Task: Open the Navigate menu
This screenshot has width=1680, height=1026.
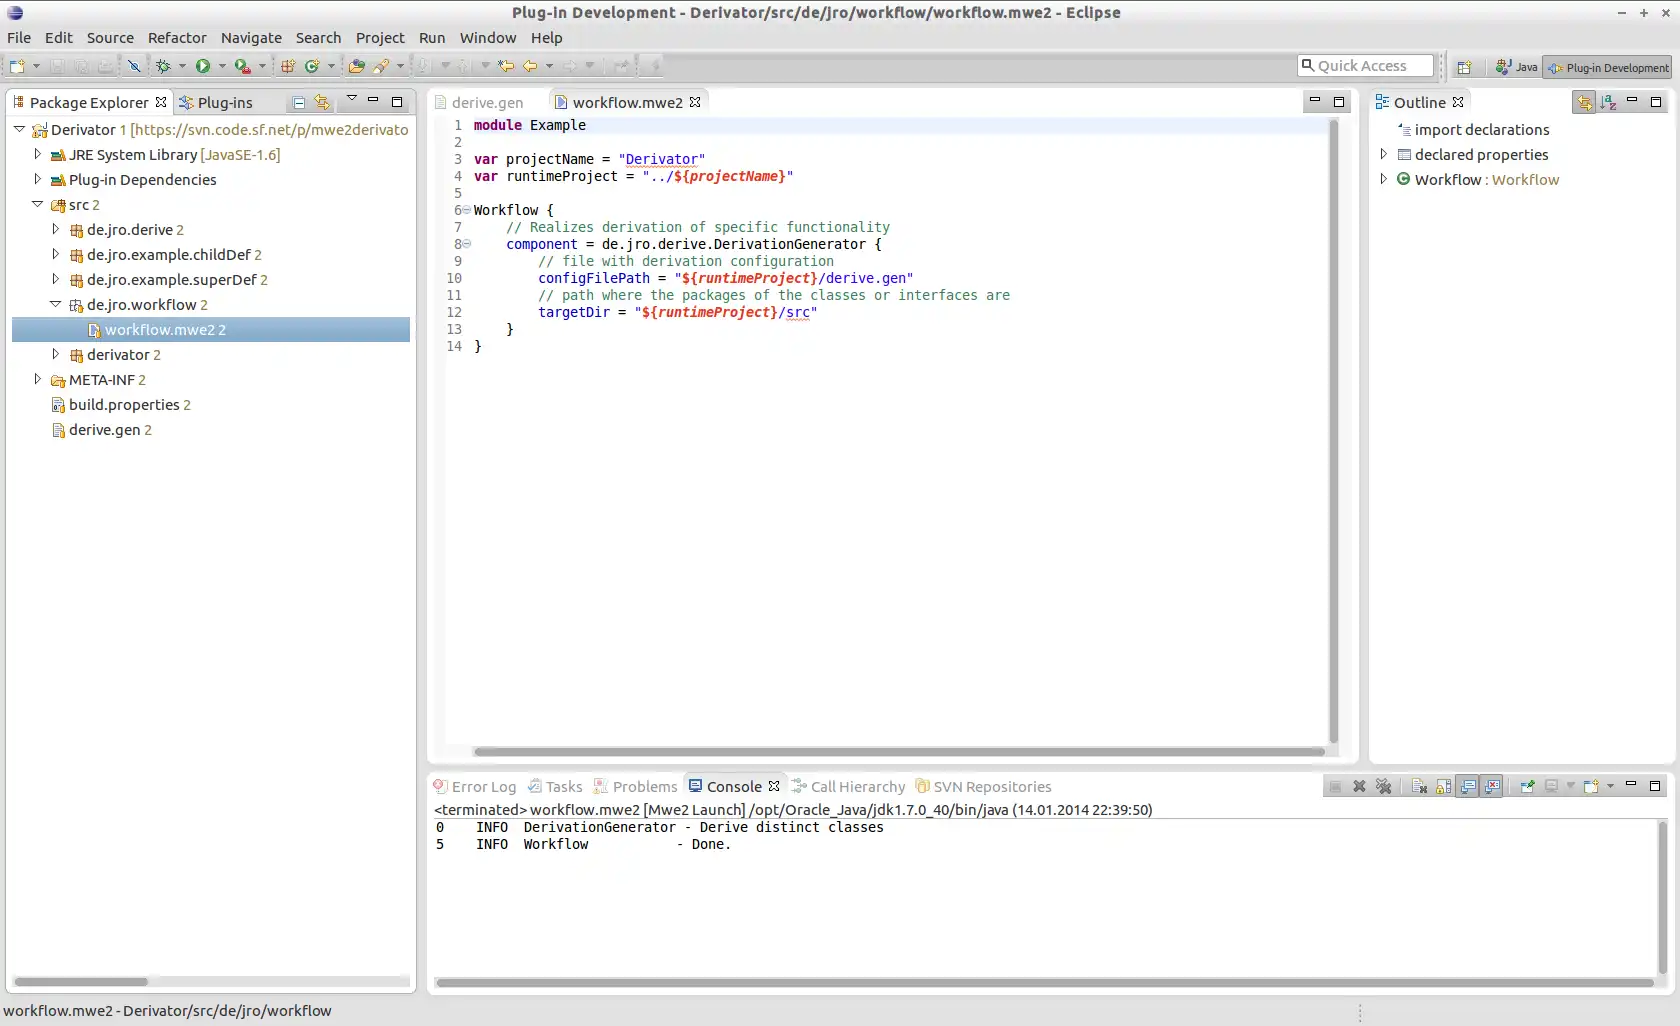Action: [251, 37]
